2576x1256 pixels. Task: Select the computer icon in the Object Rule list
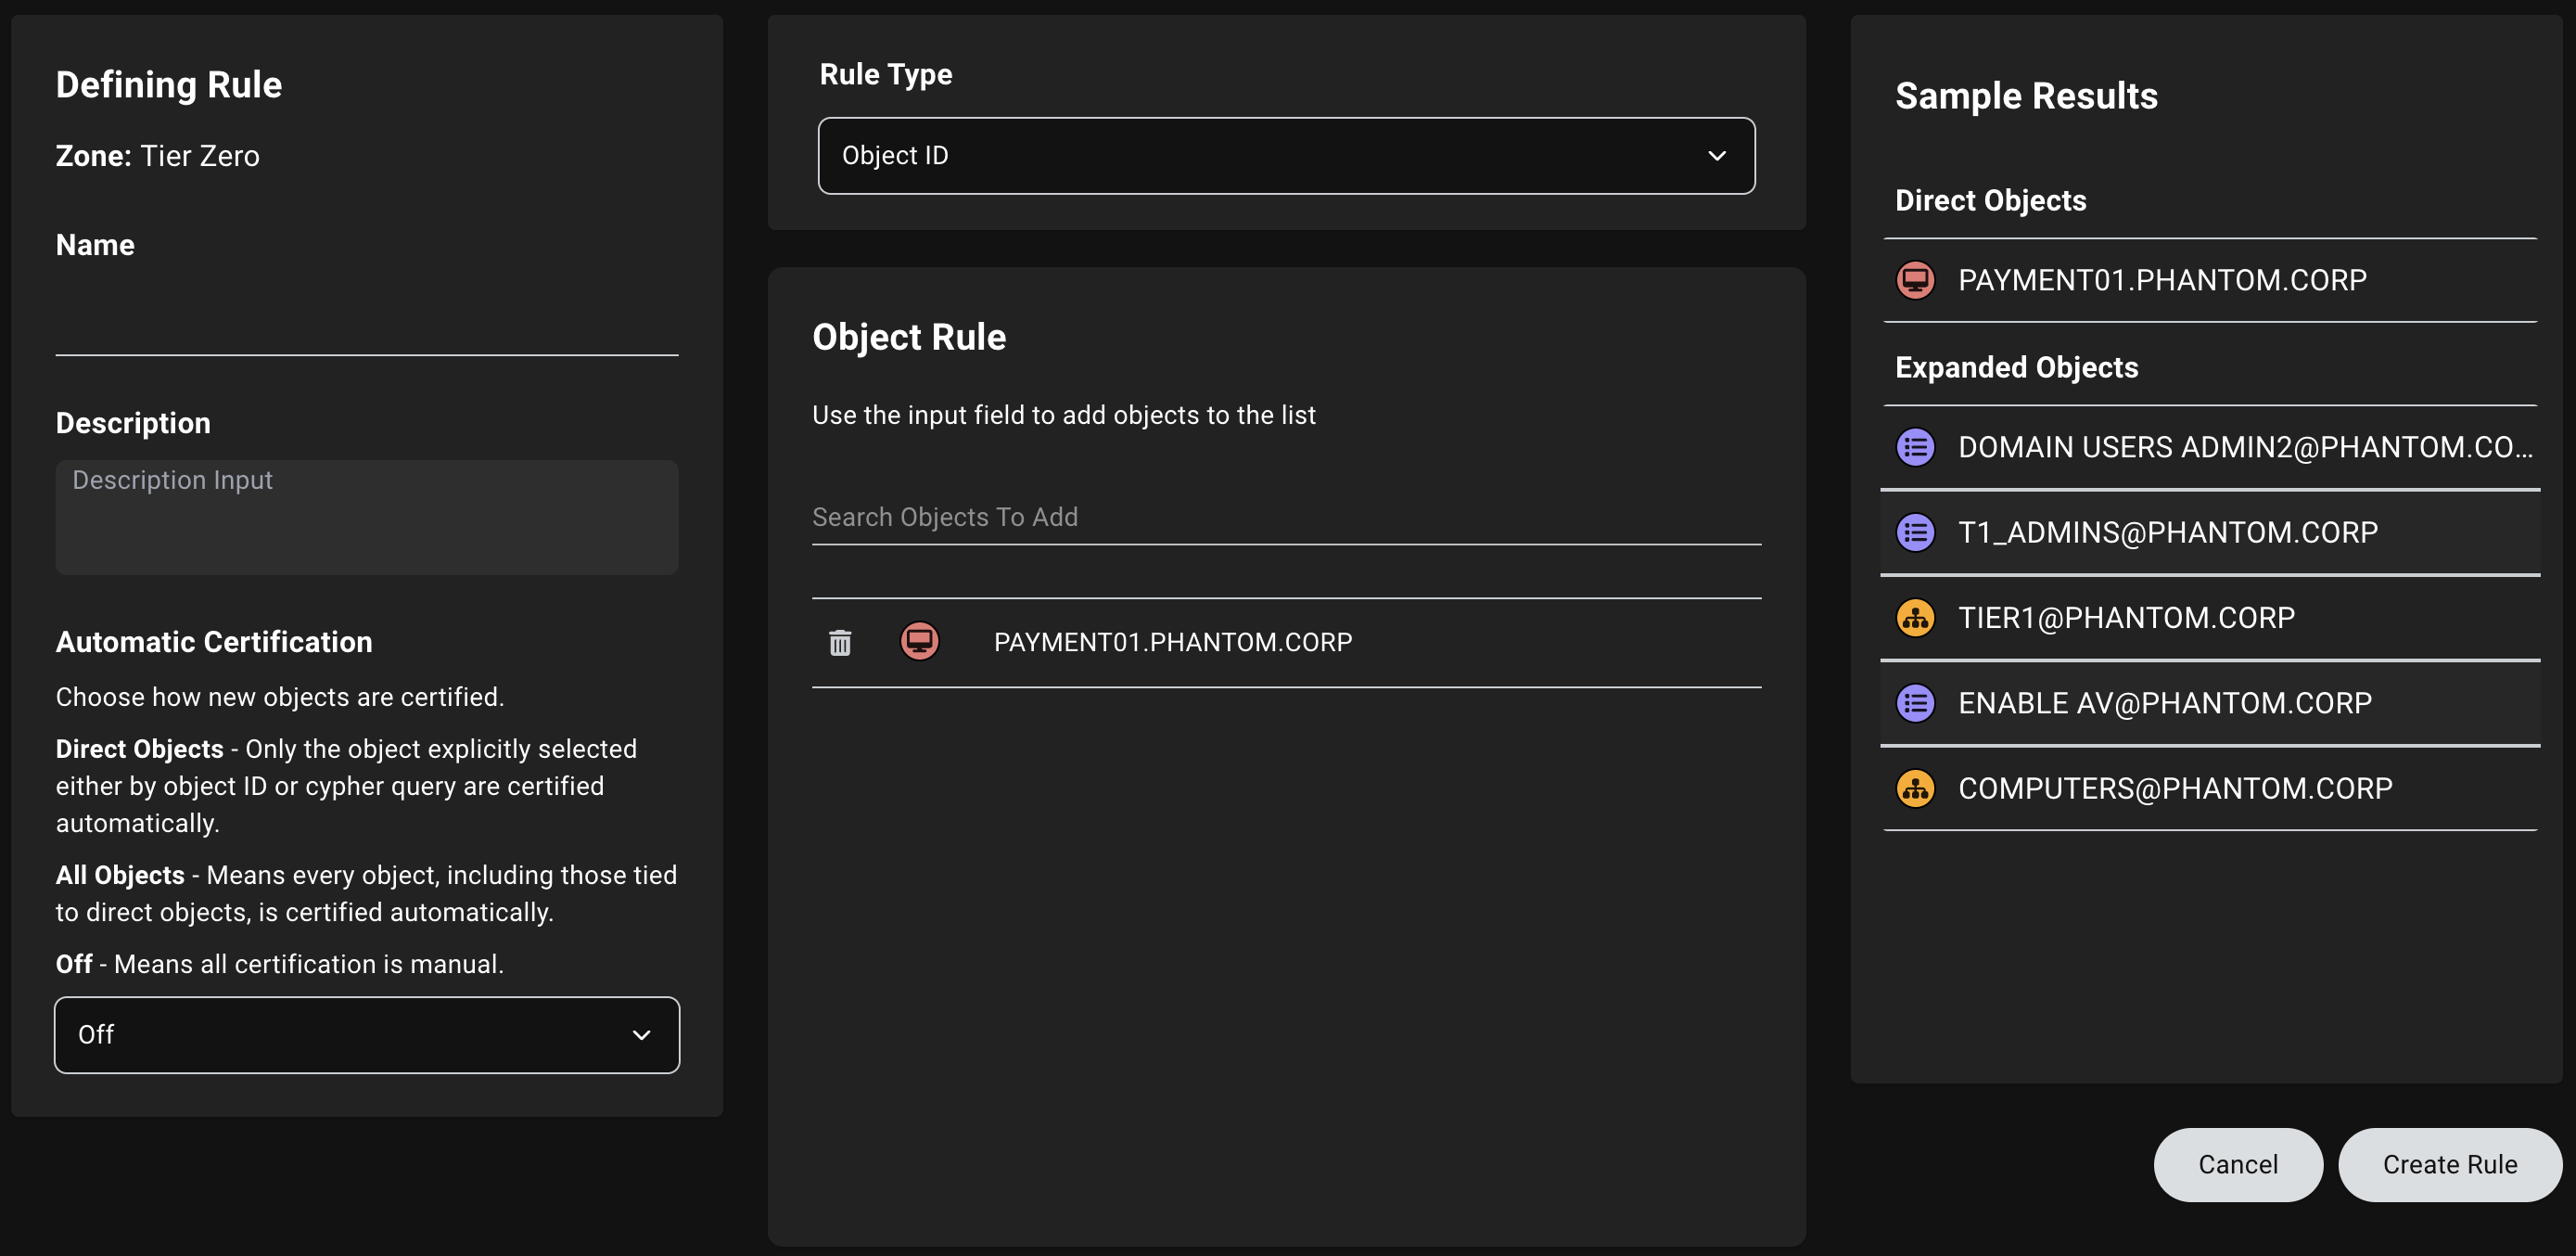(x=920, y=641)
